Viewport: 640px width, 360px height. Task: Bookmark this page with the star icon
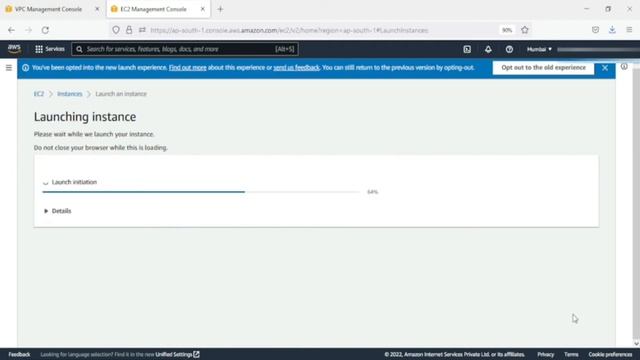[x=525, y=30]
